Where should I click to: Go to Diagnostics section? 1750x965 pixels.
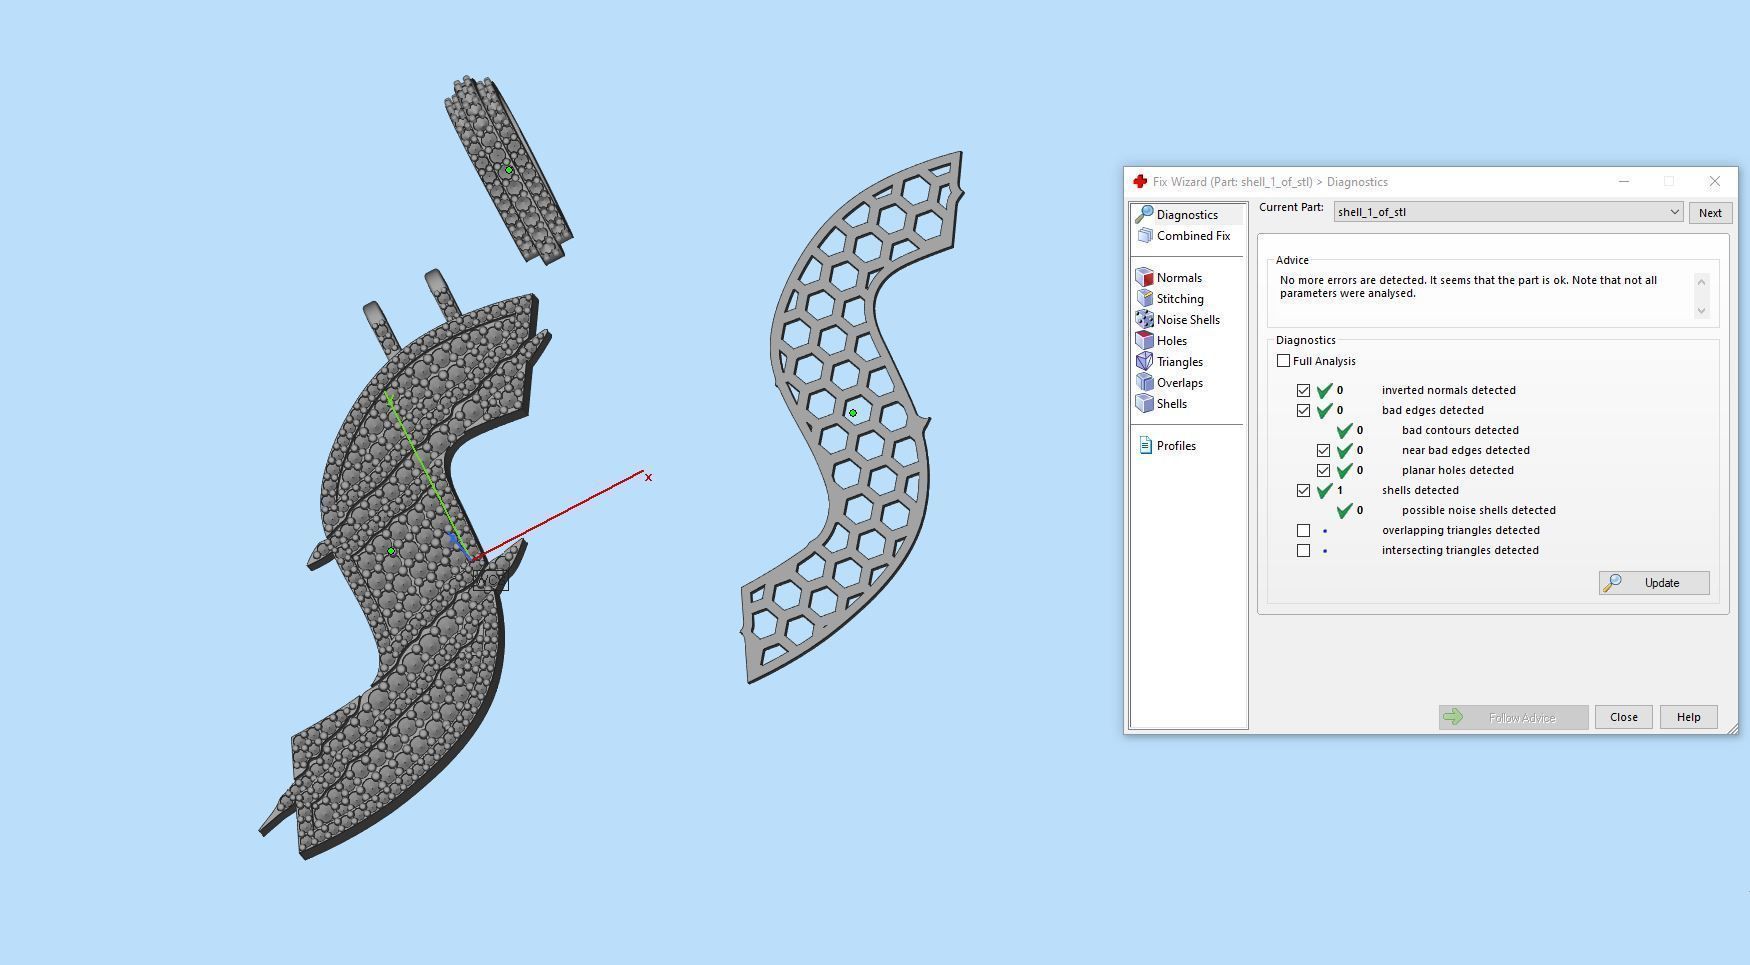click(x=1188, y=215)
